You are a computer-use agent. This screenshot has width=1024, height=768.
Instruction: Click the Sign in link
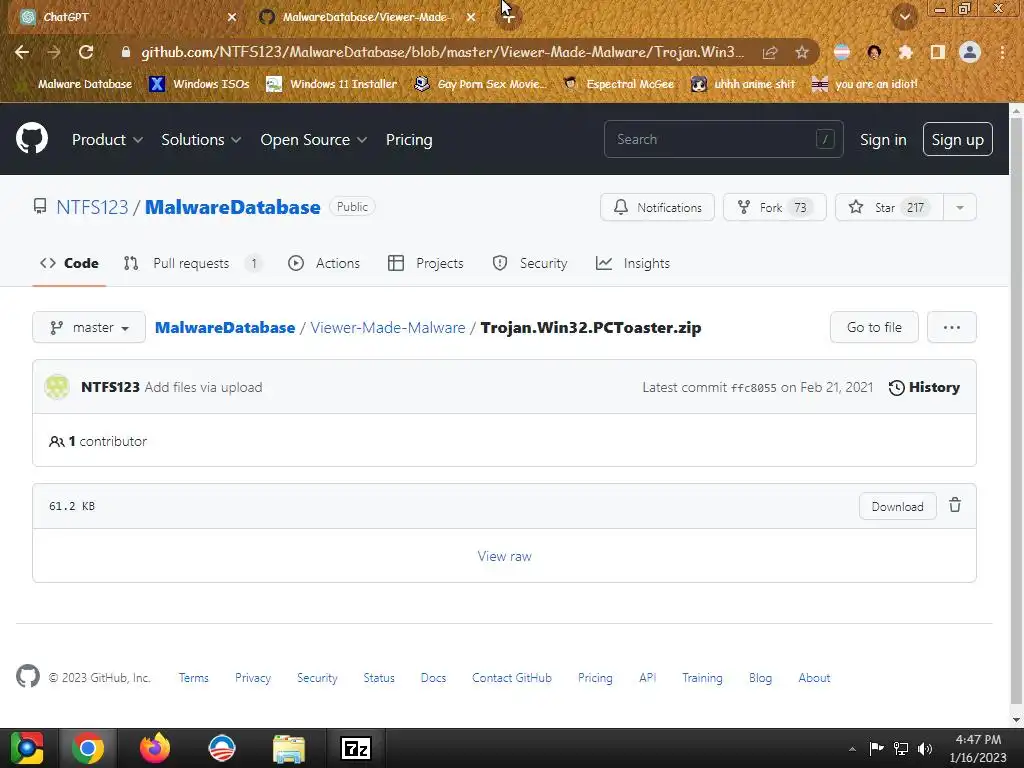(x=883, y=140)
